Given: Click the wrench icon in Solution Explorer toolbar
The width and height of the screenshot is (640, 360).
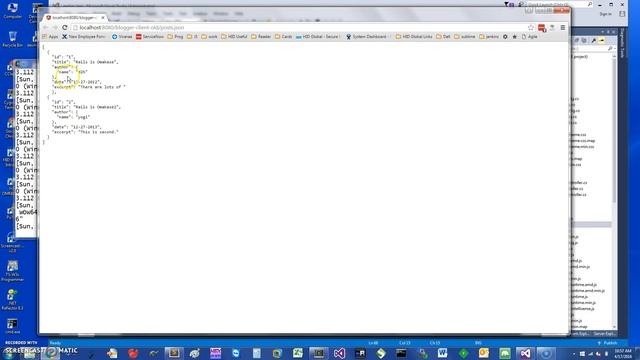Looking at the screenshot, I should pos(594,40).
